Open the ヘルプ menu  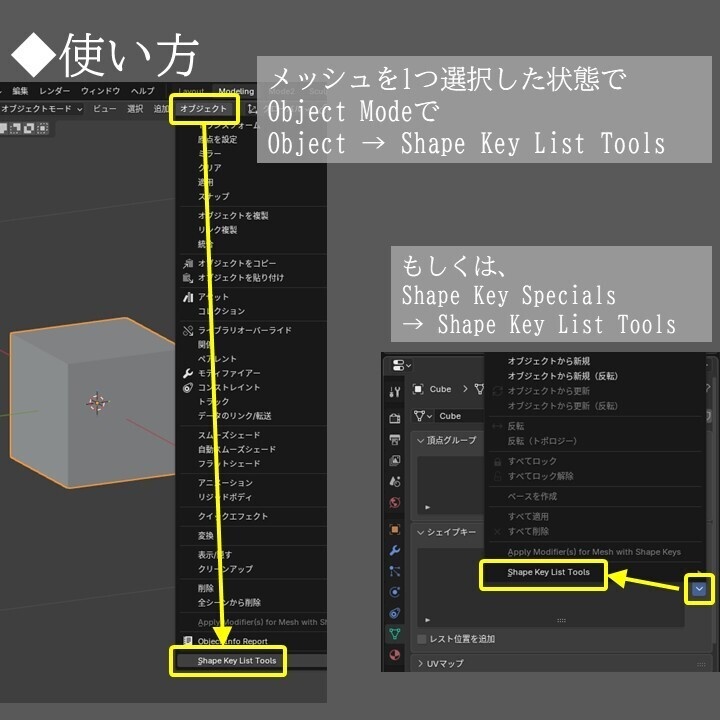(143, 91)
